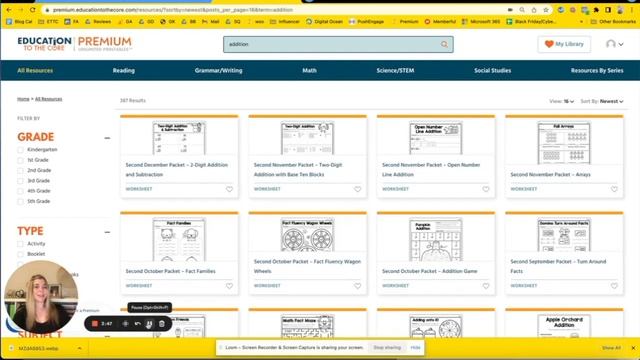The height and width of the screenshot is (360, 640).
Task: Click the Loom drawing tool icon
Action: pos(125,324)
